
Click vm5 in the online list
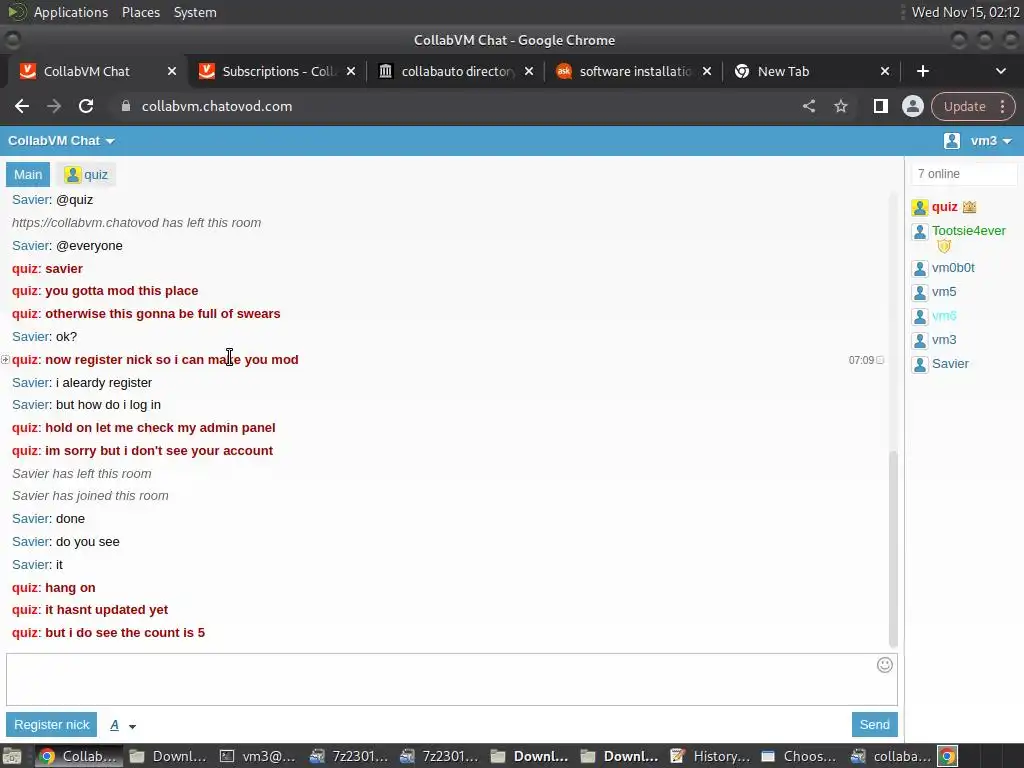pyautogui.click(x=944, y=292)
